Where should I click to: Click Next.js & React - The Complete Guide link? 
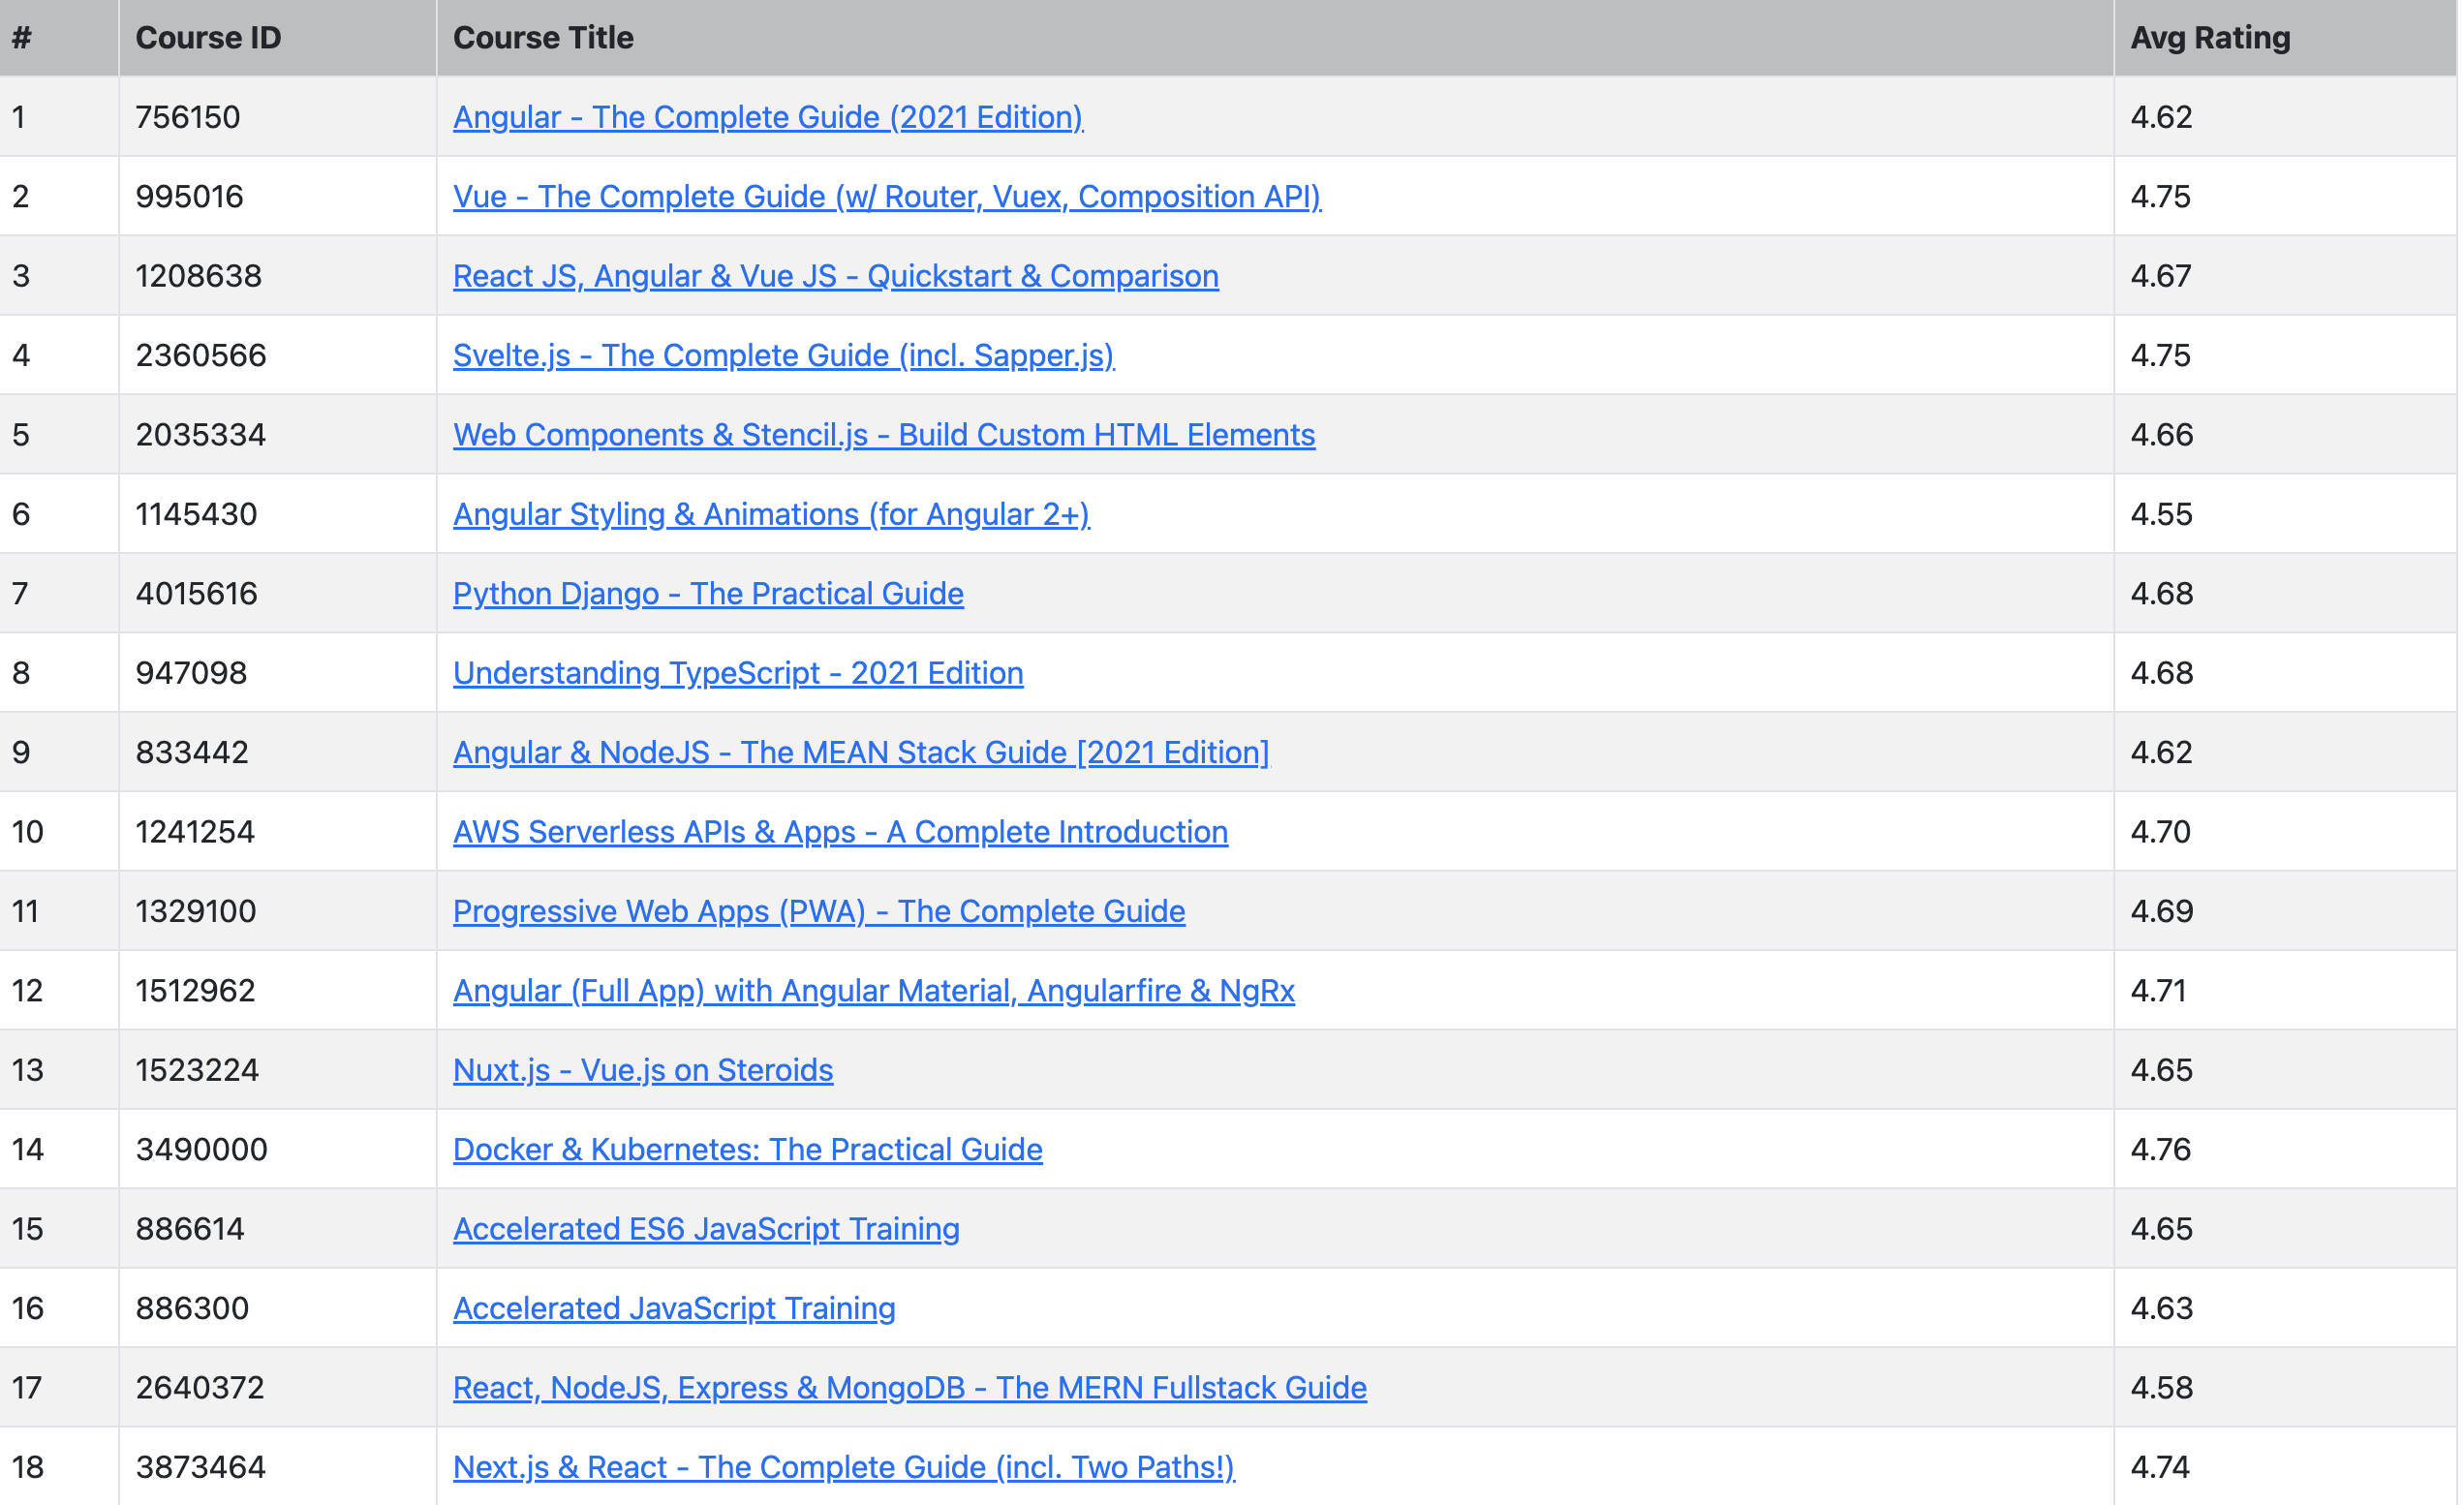843,1467
